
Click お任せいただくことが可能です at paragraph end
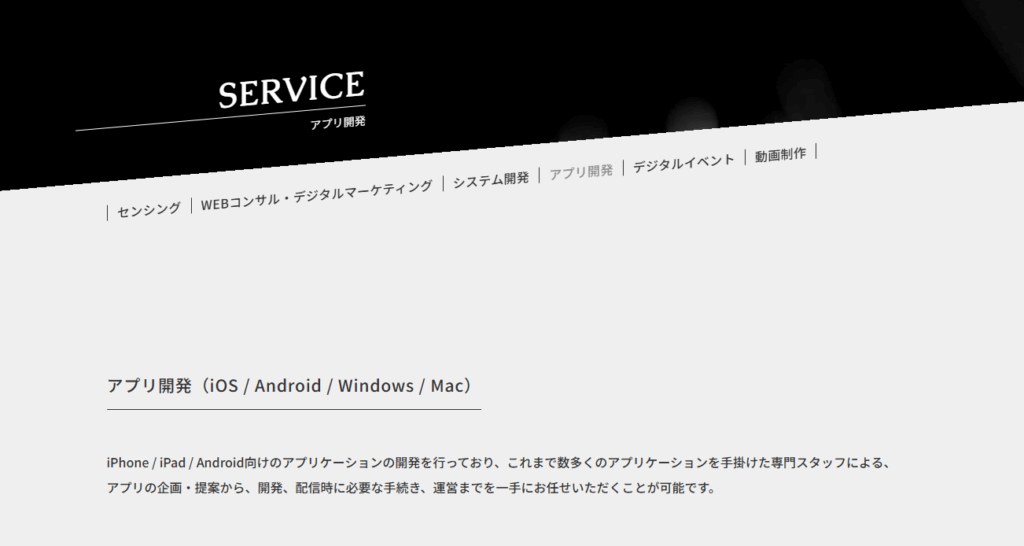(641, 489)
